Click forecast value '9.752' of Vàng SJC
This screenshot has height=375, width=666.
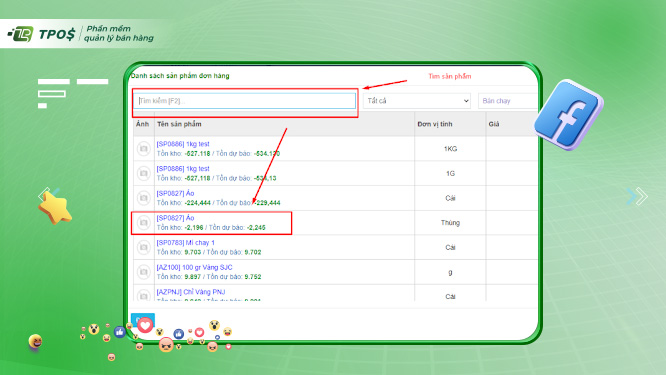(x=253, y=276)
